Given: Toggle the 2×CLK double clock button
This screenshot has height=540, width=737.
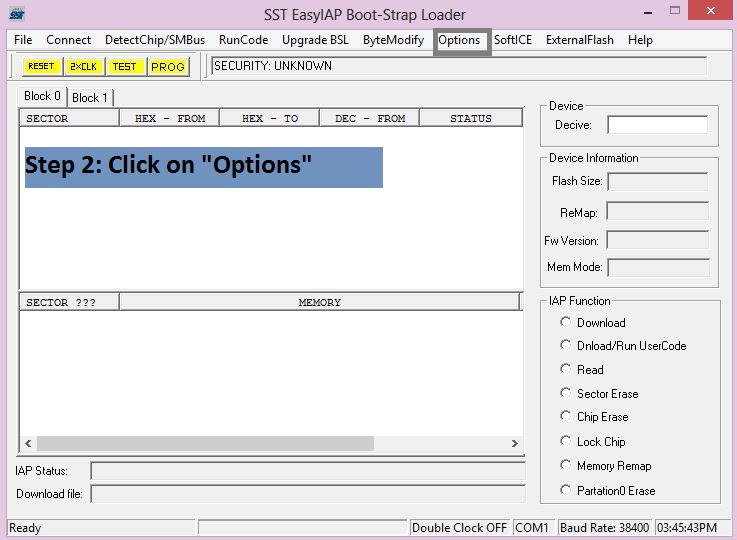Looking at the screenshot, I should pos(83,66).
